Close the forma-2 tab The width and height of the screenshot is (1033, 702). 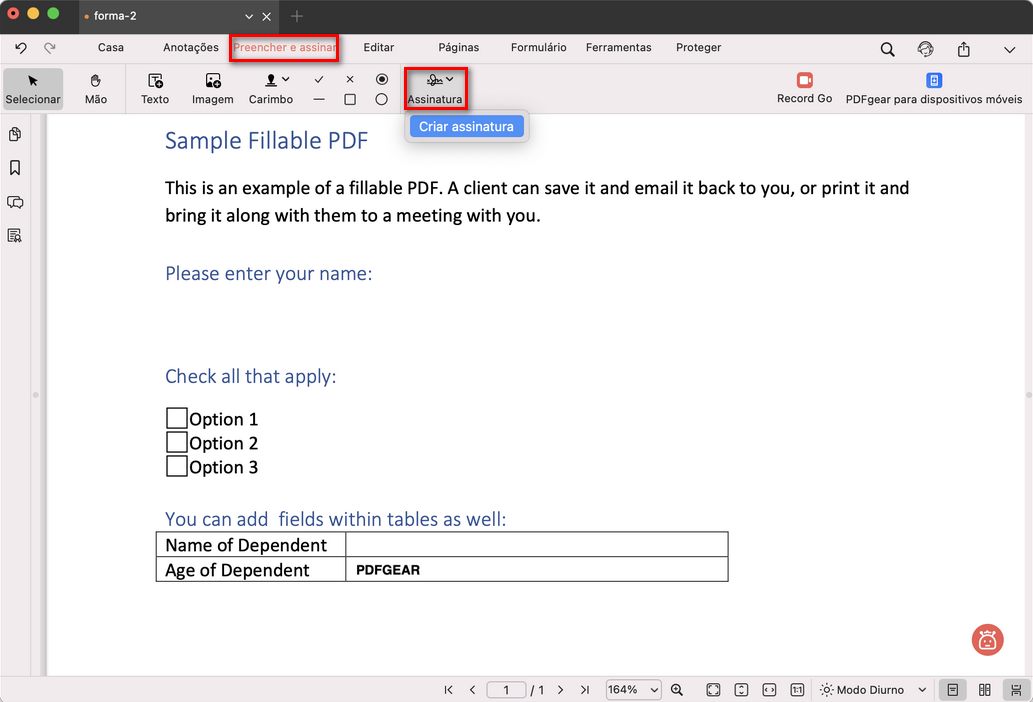pos(267,16)
